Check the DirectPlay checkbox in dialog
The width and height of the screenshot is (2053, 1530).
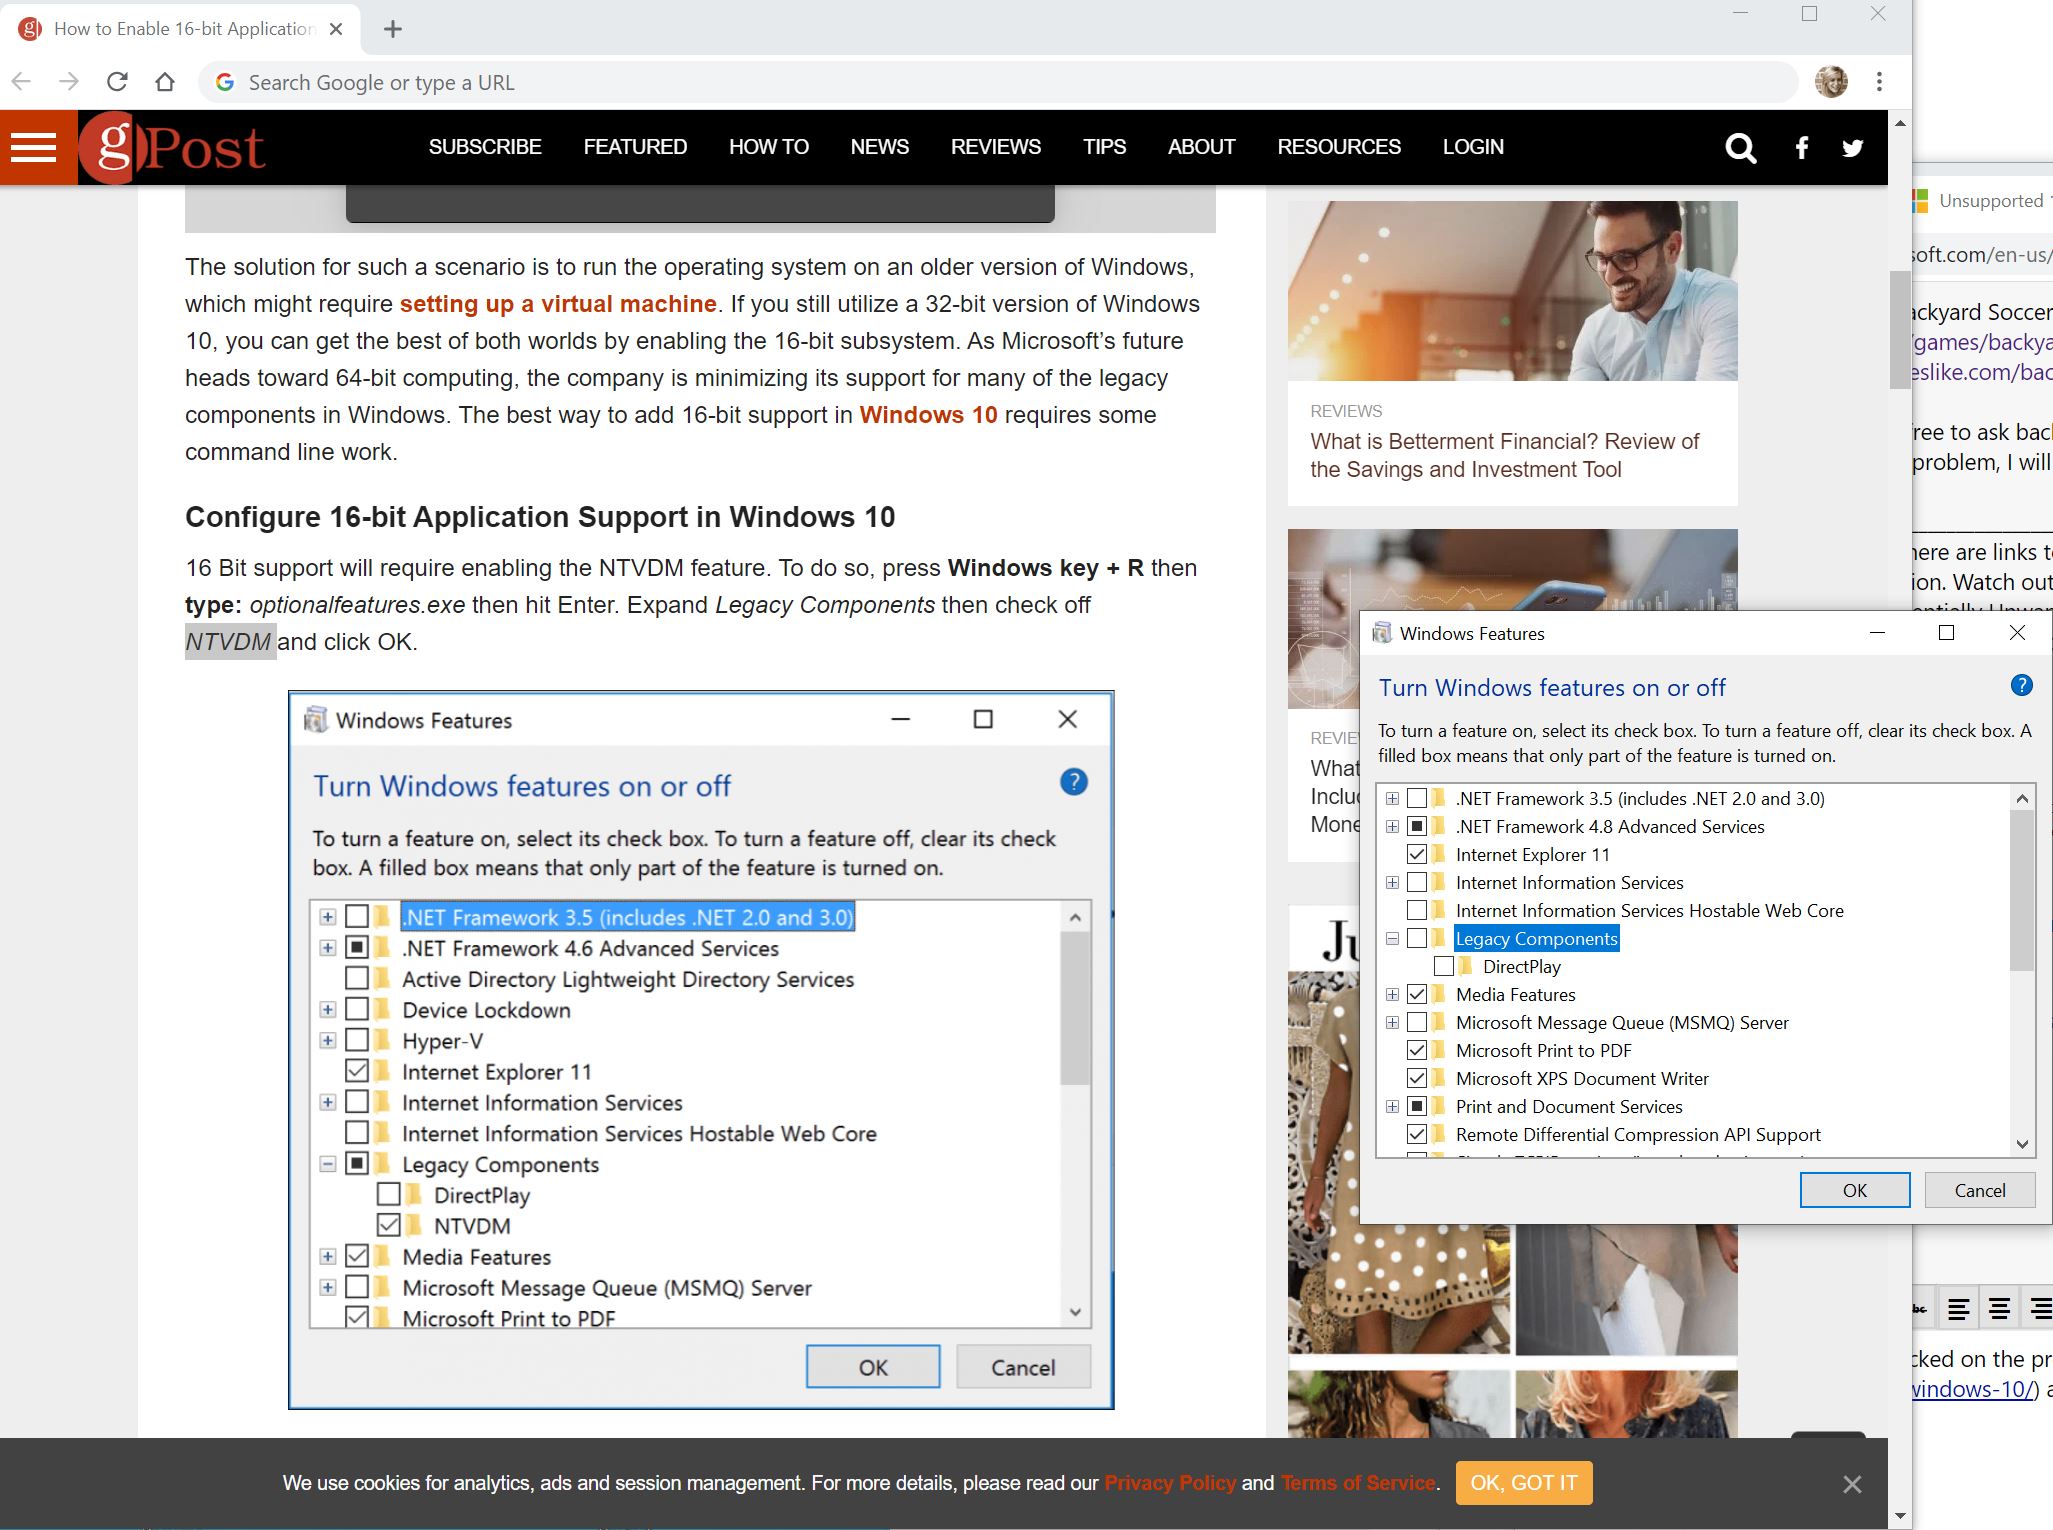[1444, 966]
